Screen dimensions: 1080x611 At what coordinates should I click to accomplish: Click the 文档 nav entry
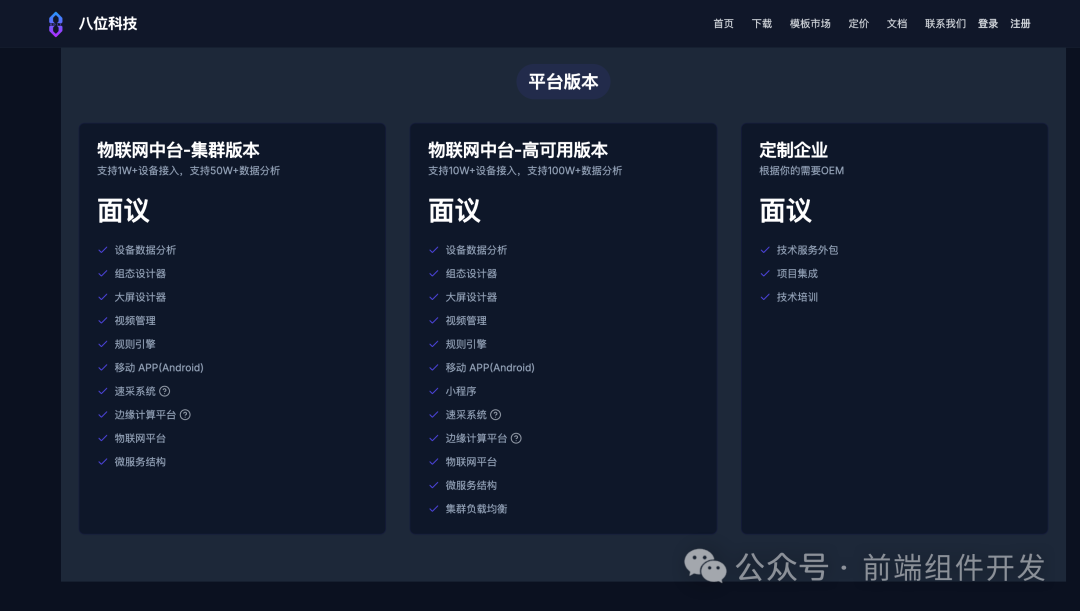click(x=897, y=23)
